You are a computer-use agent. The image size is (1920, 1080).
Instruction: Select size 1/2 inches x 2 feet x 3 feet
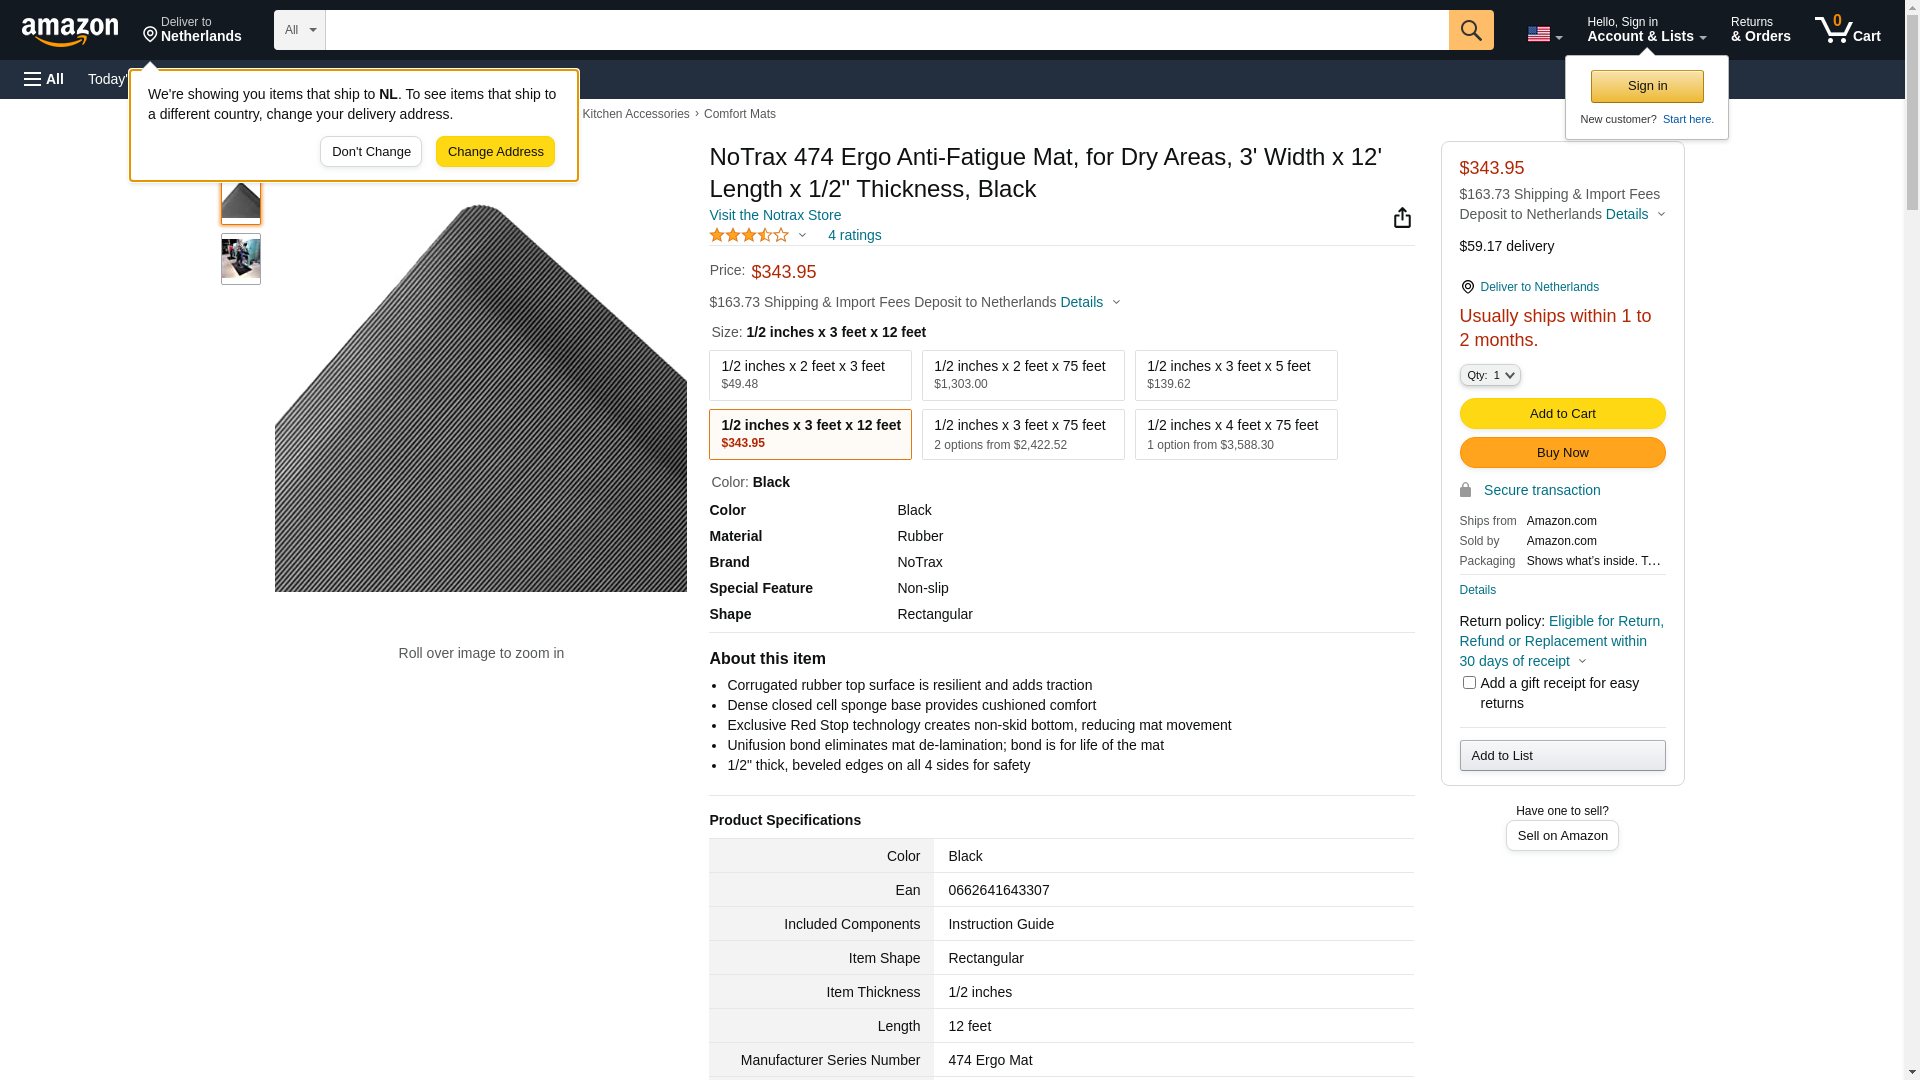pyautogui.click(x=810, y=375)
